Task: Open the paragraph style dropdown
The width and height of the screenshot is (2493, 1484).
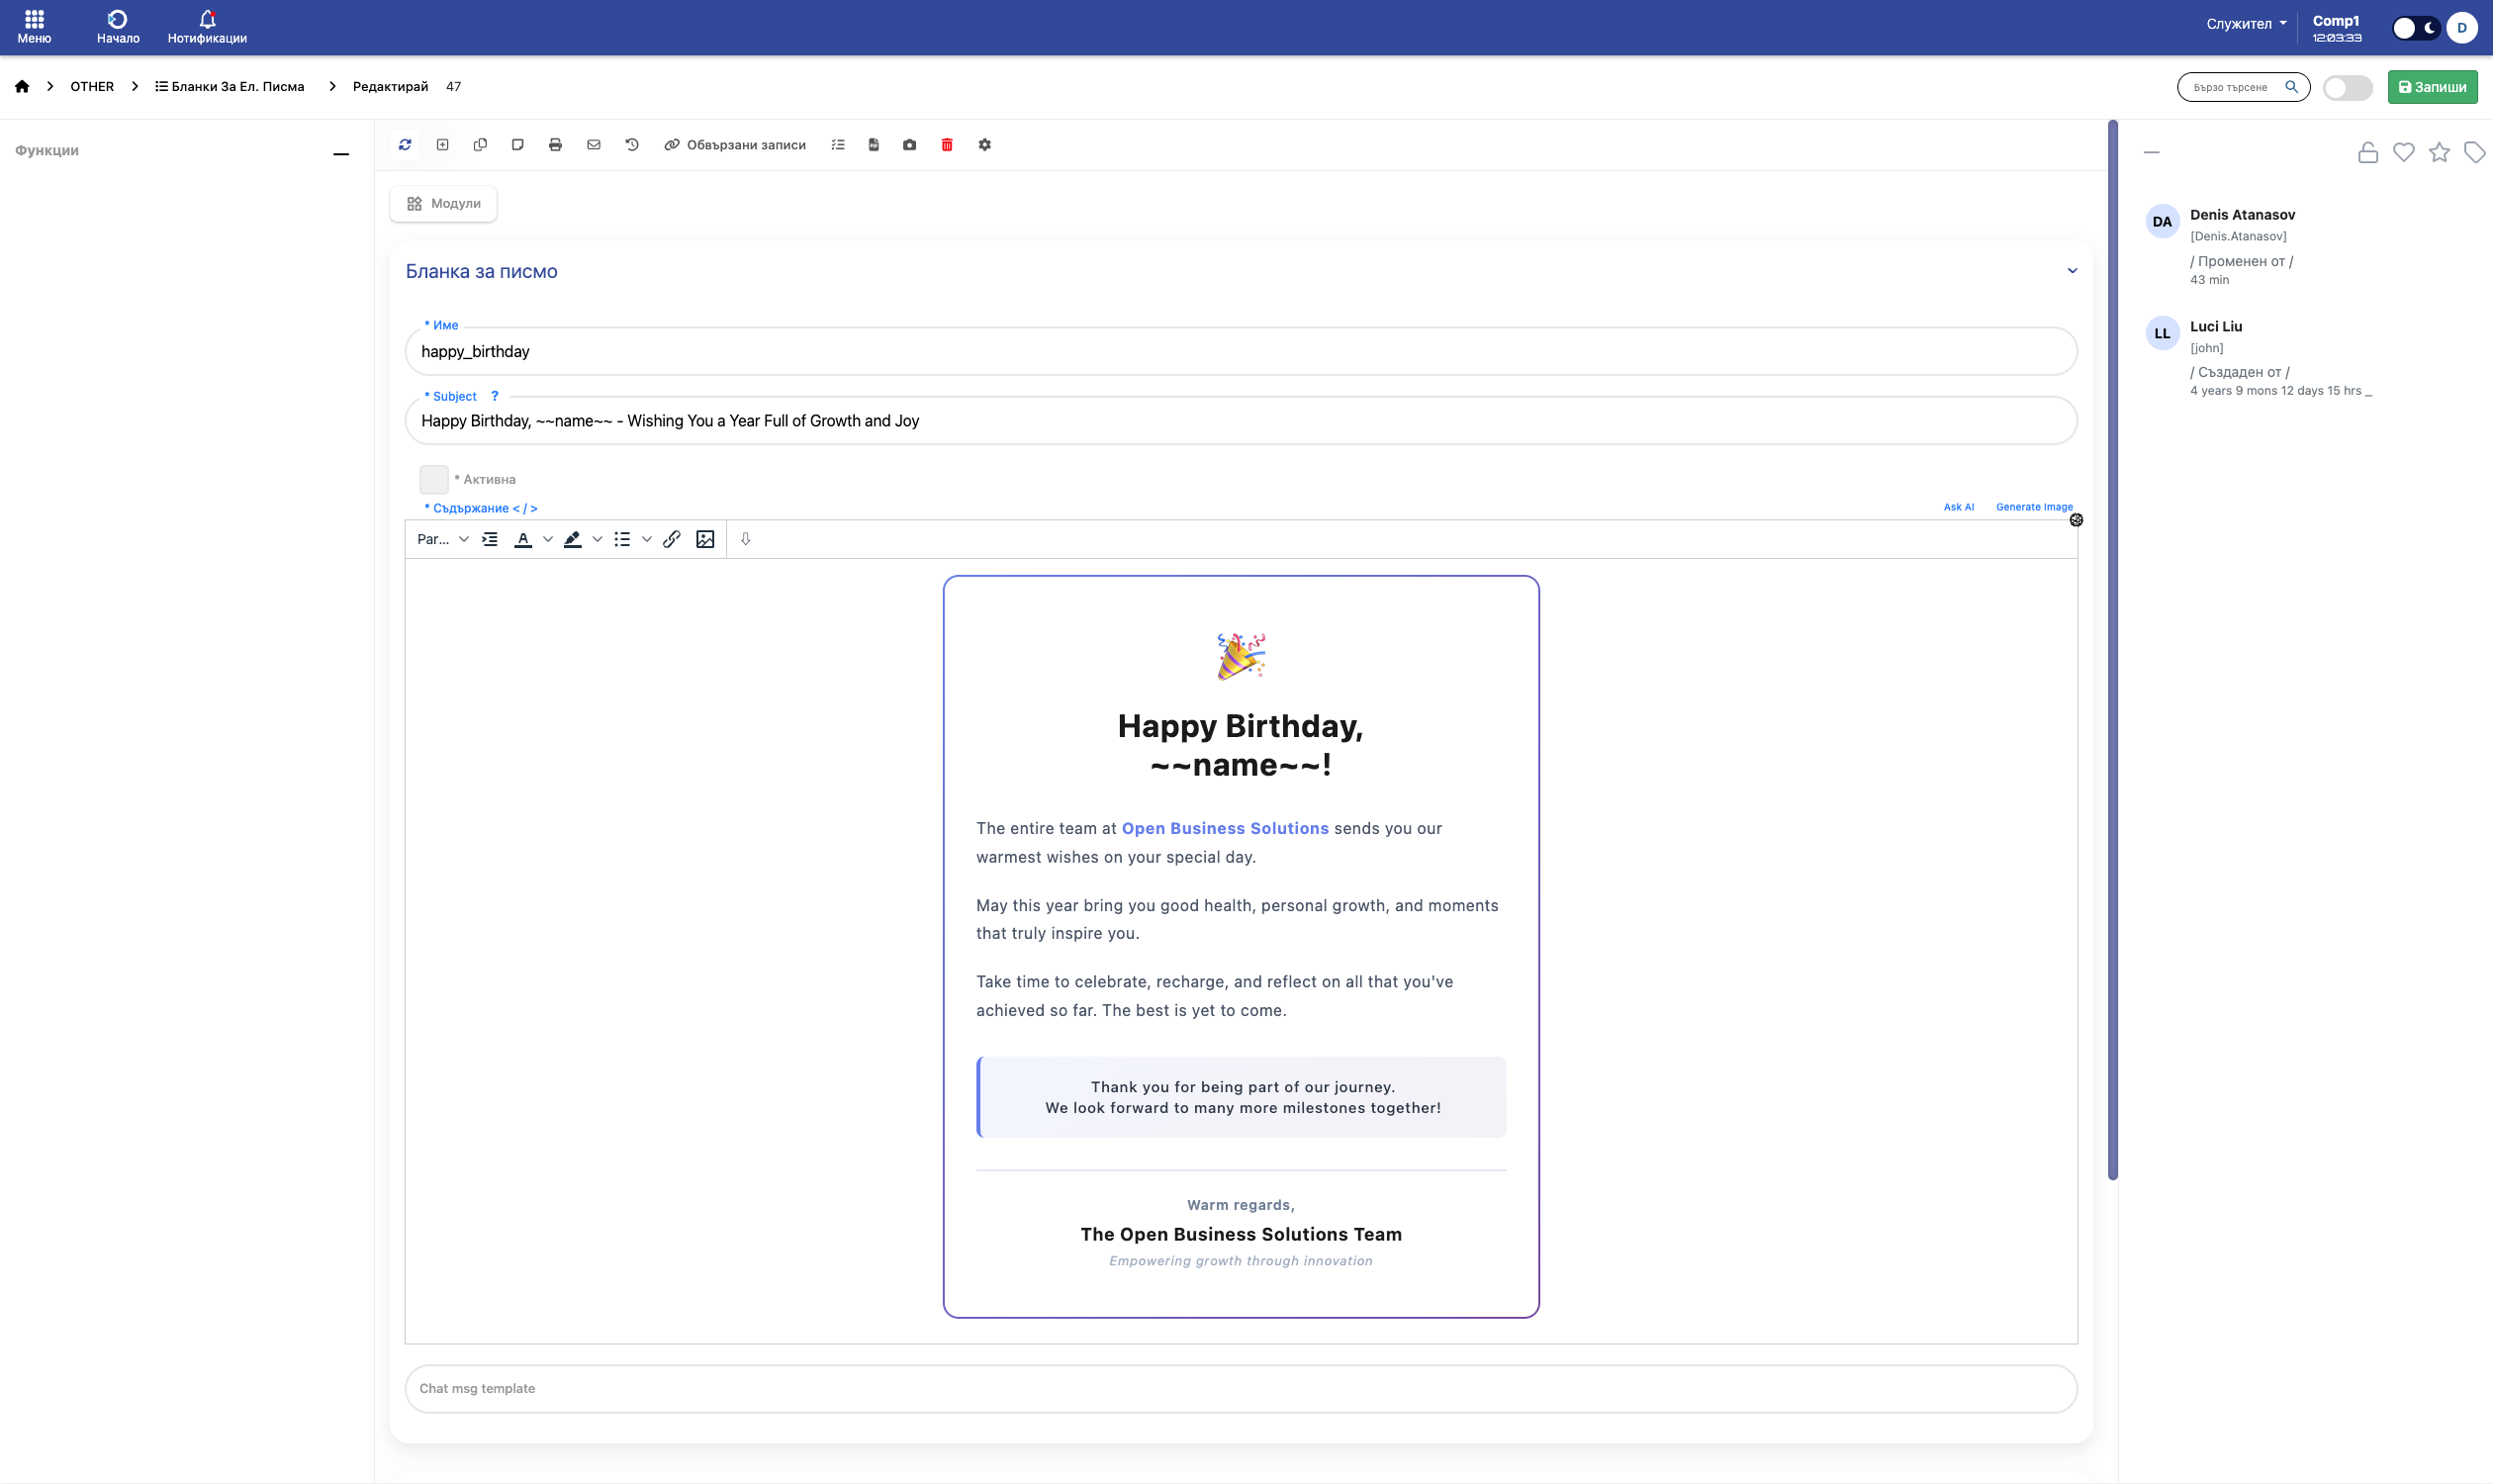Action: (442, 539)
